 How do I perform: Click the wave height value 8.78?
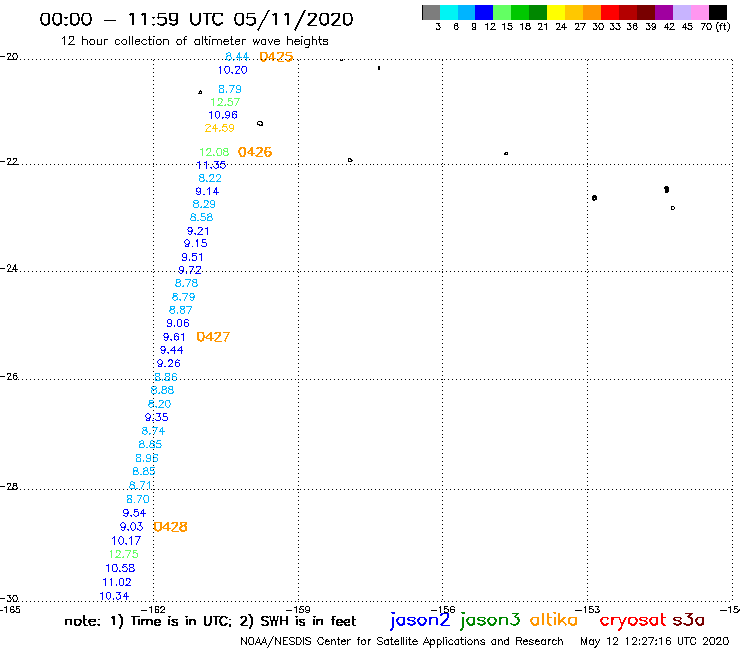pos(186,283)
